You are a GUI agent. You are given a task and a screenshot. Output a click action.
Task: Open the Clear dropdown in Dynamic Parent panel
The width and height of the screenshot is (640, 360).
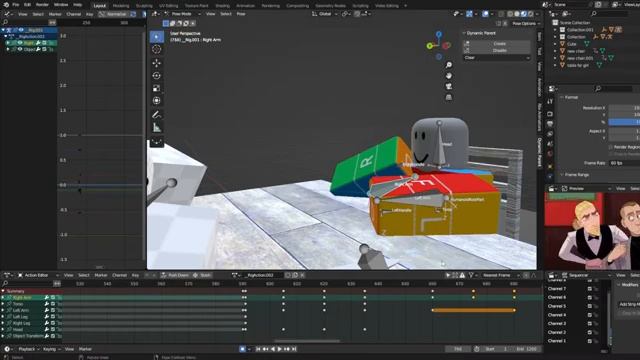497,58
